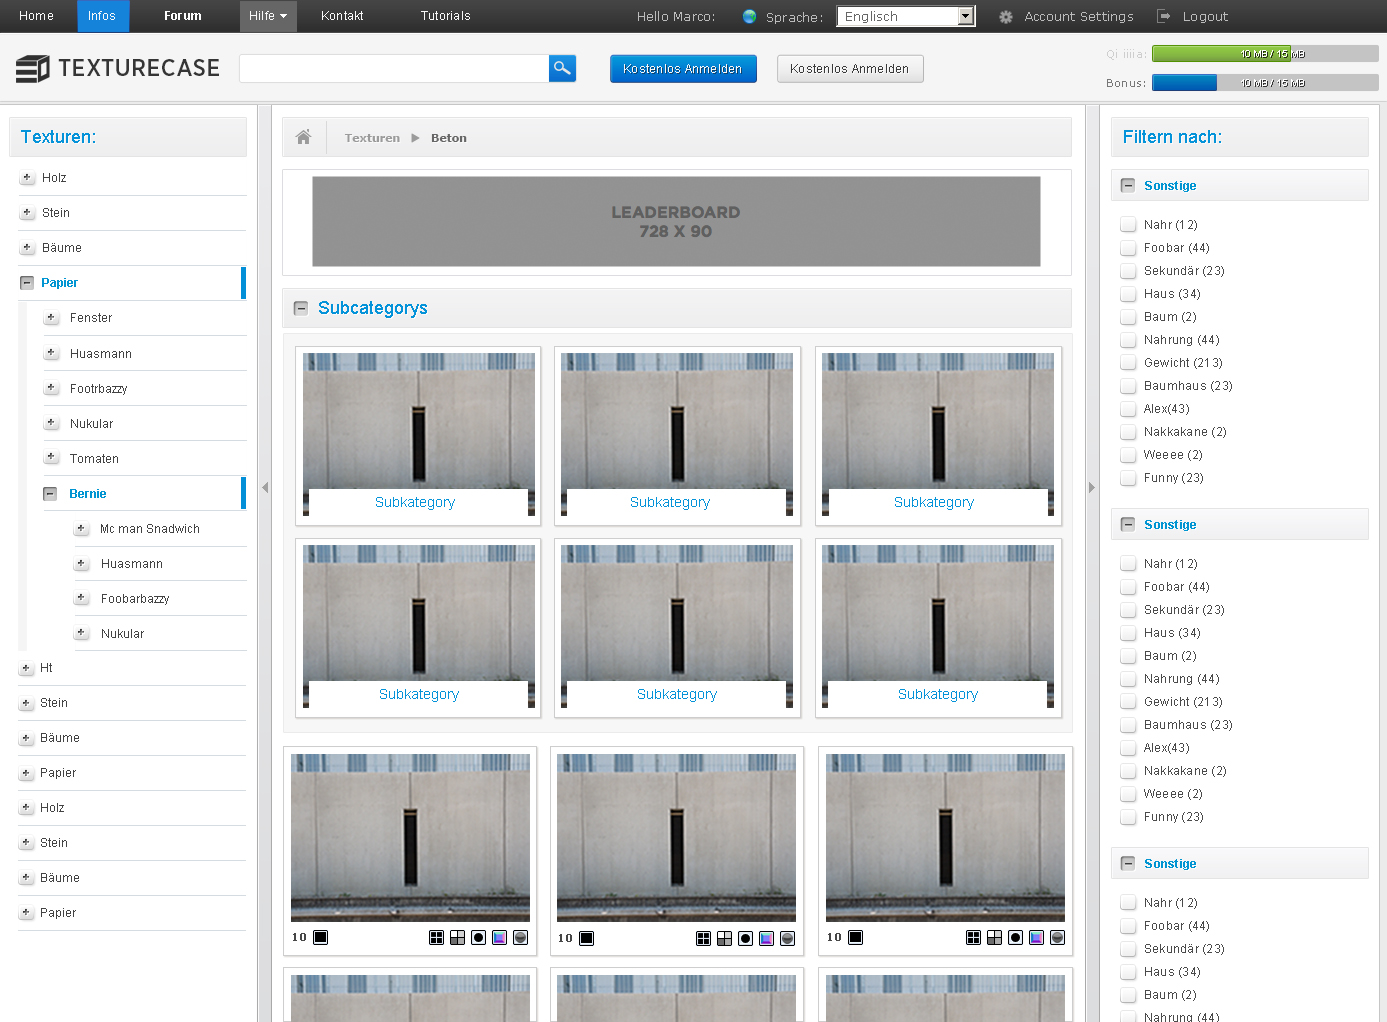The image size is (1387, 1022).
Task: Click the Texturecase logo icon
Action: [x=33, y=68]
